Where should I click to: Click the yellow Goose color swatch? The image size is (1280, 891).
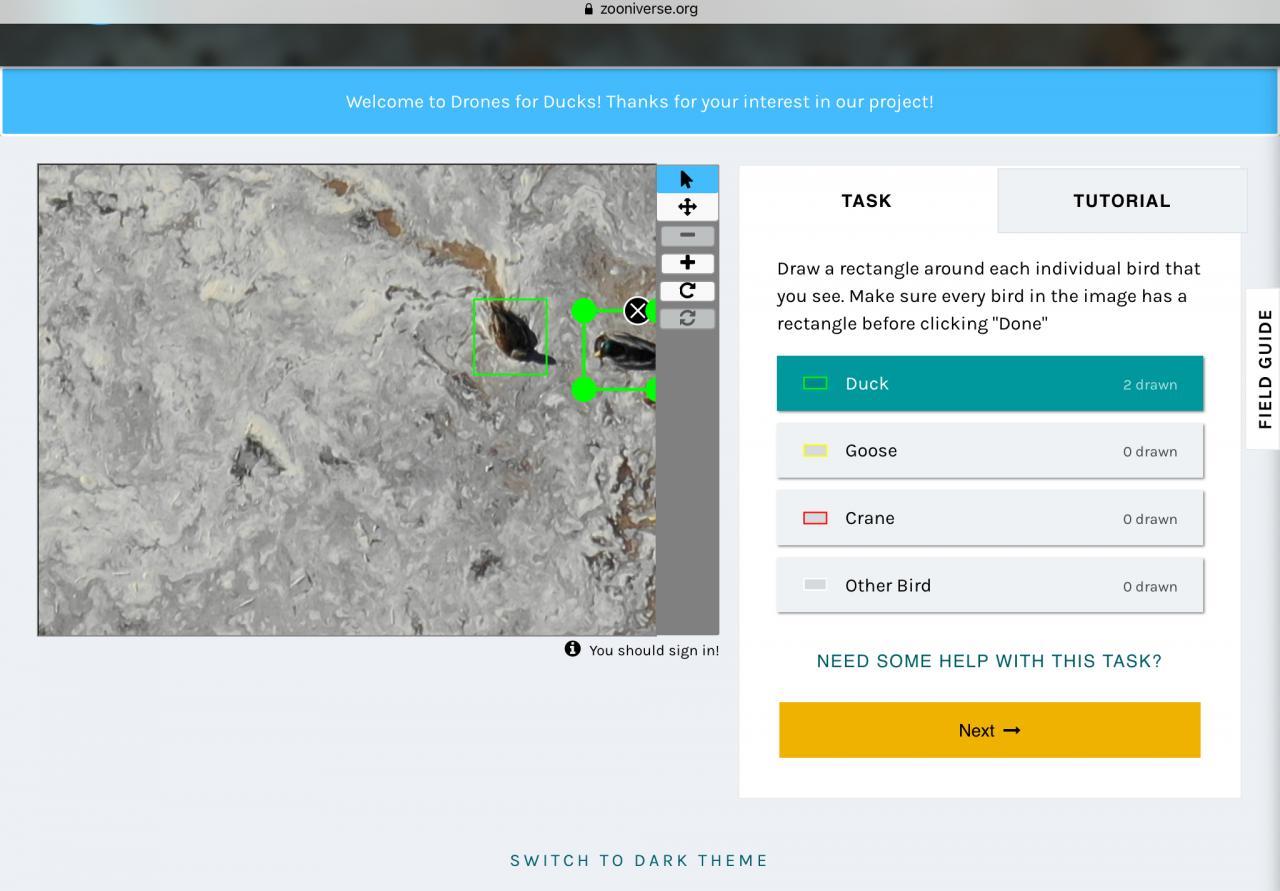(815, 451)
